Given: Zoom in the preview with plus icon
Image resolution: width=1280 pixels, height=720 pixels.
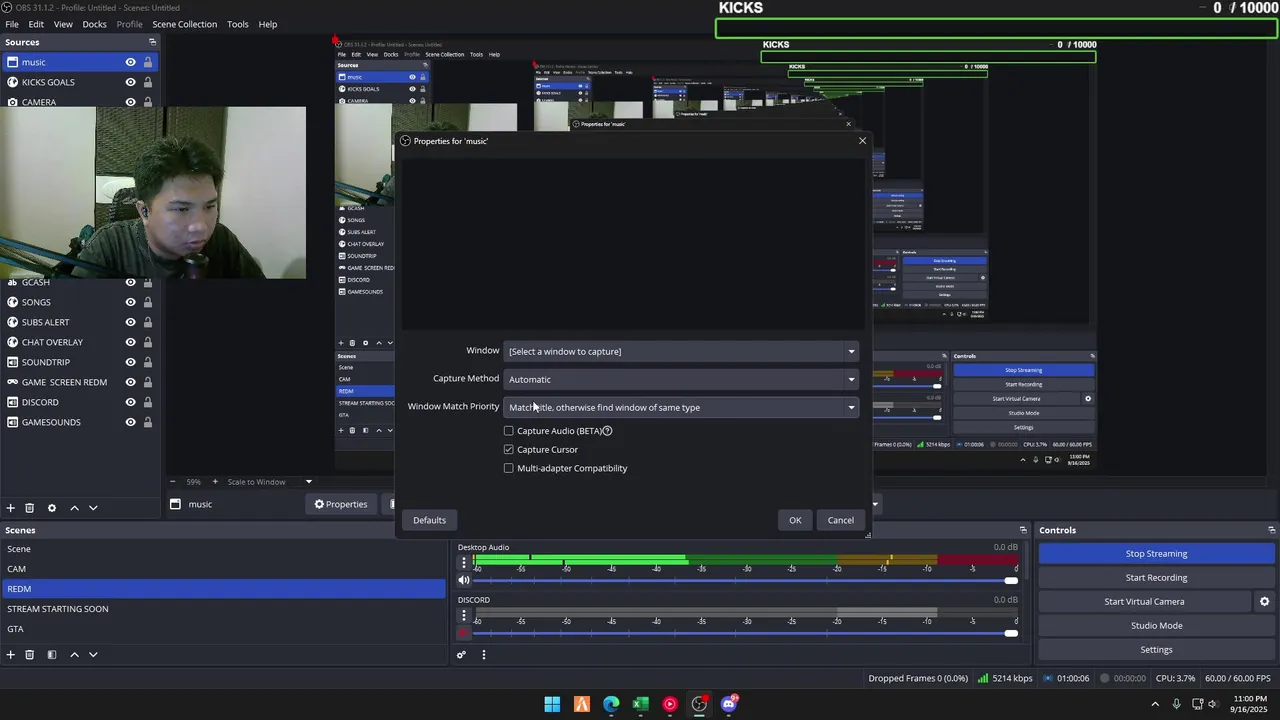Looking at the screenshot, I should coord(214,482).
